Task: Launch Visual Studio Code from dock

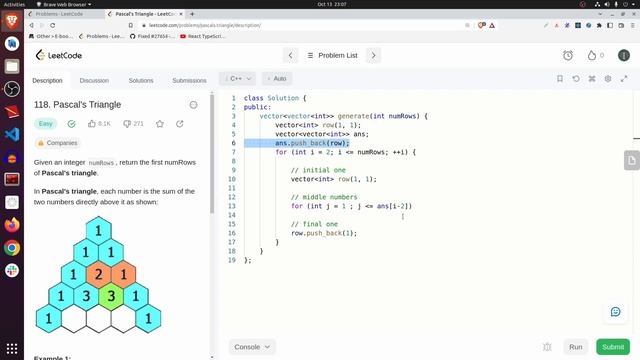Action: [12, 134]
